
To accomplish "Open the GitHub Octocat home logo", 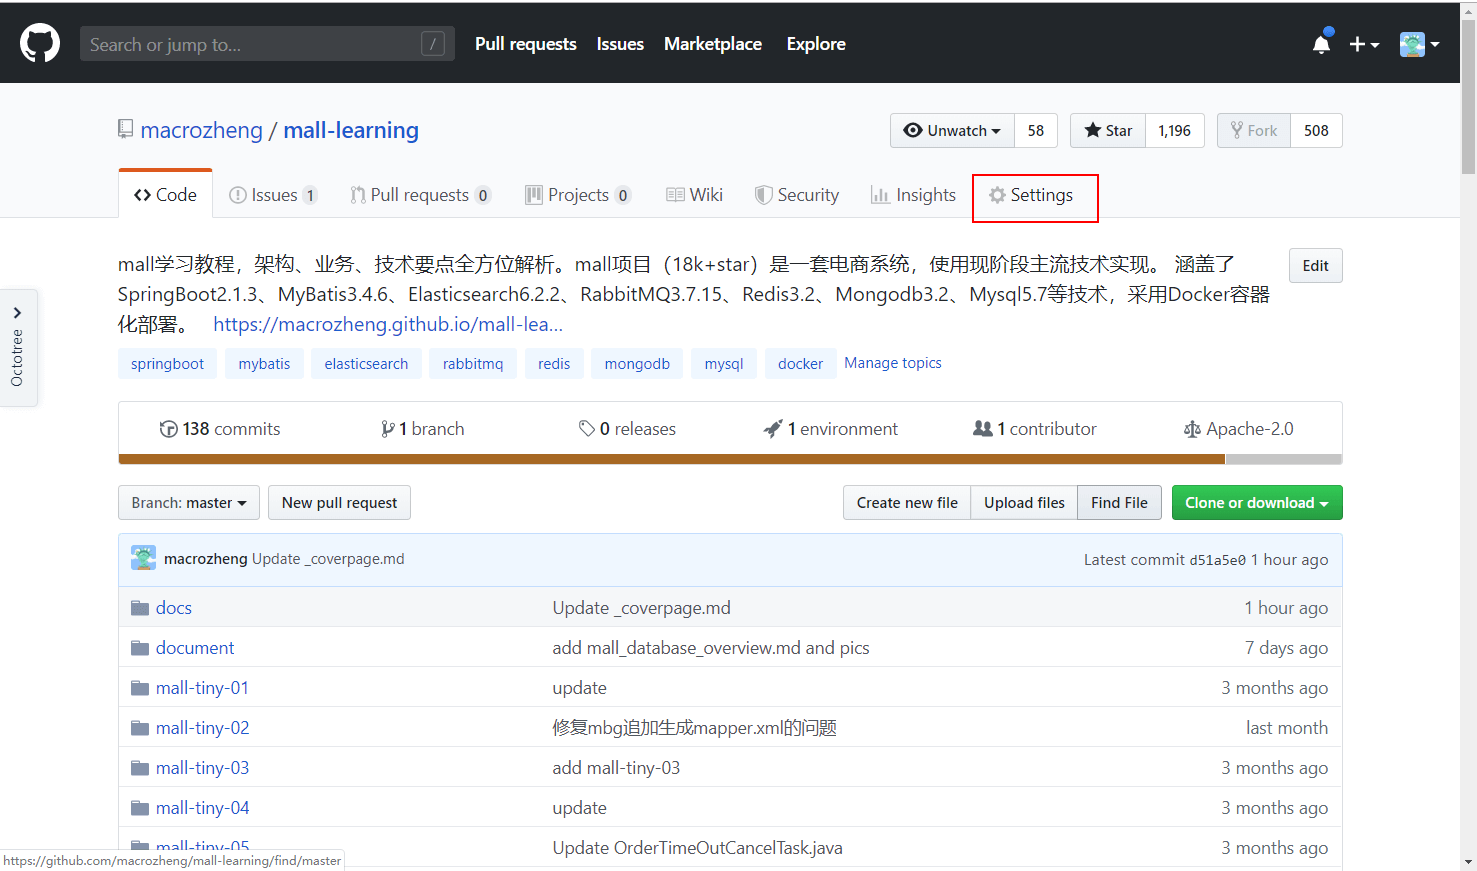I will click(x=40, y=44).
